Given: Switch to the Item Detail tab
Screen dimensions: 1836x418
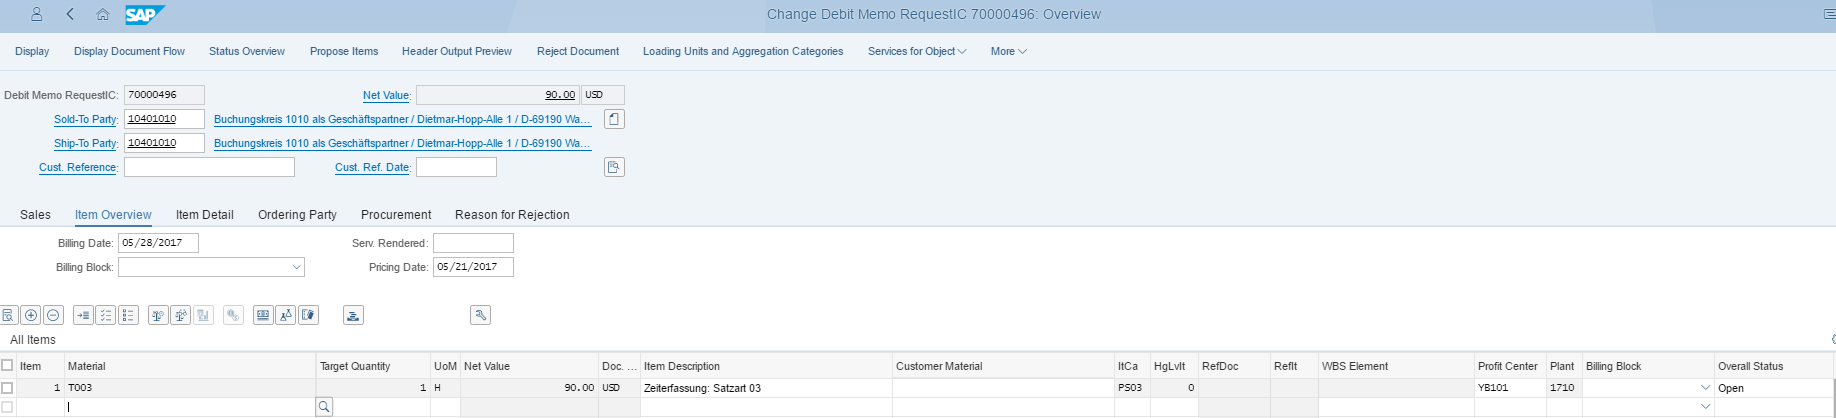Looking at the screenshot, I should [x=205, y=214].
